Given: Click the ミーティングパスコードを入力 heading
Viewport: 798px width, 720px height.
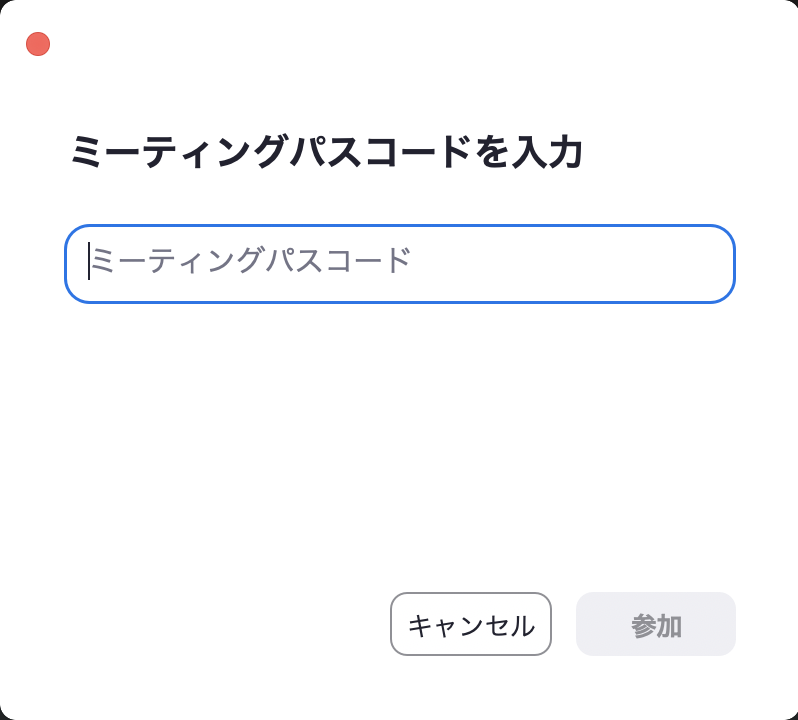Looking at the screenshot, I should 326,153.
